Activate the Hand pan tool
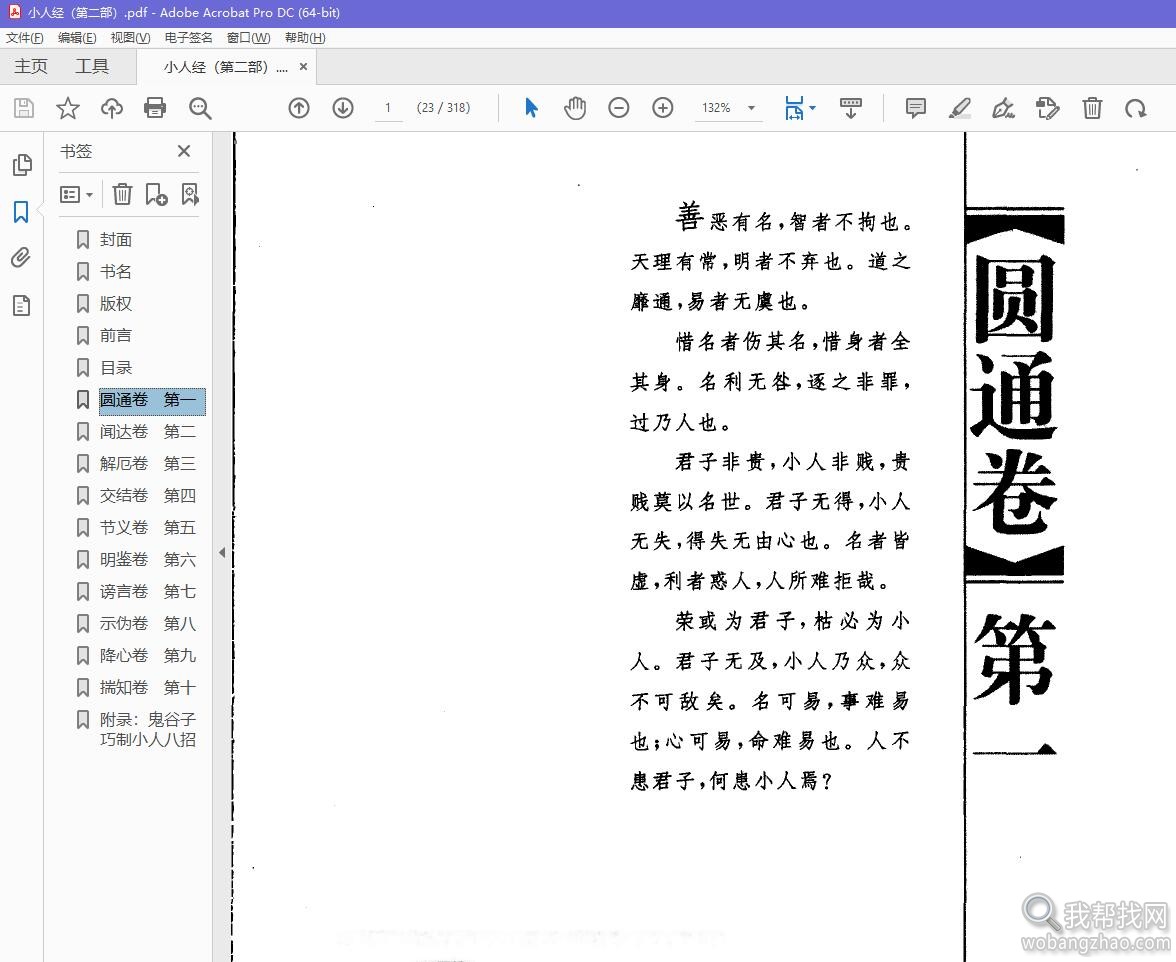Screen dimensions: 1176x962 [x=575, y=108]
